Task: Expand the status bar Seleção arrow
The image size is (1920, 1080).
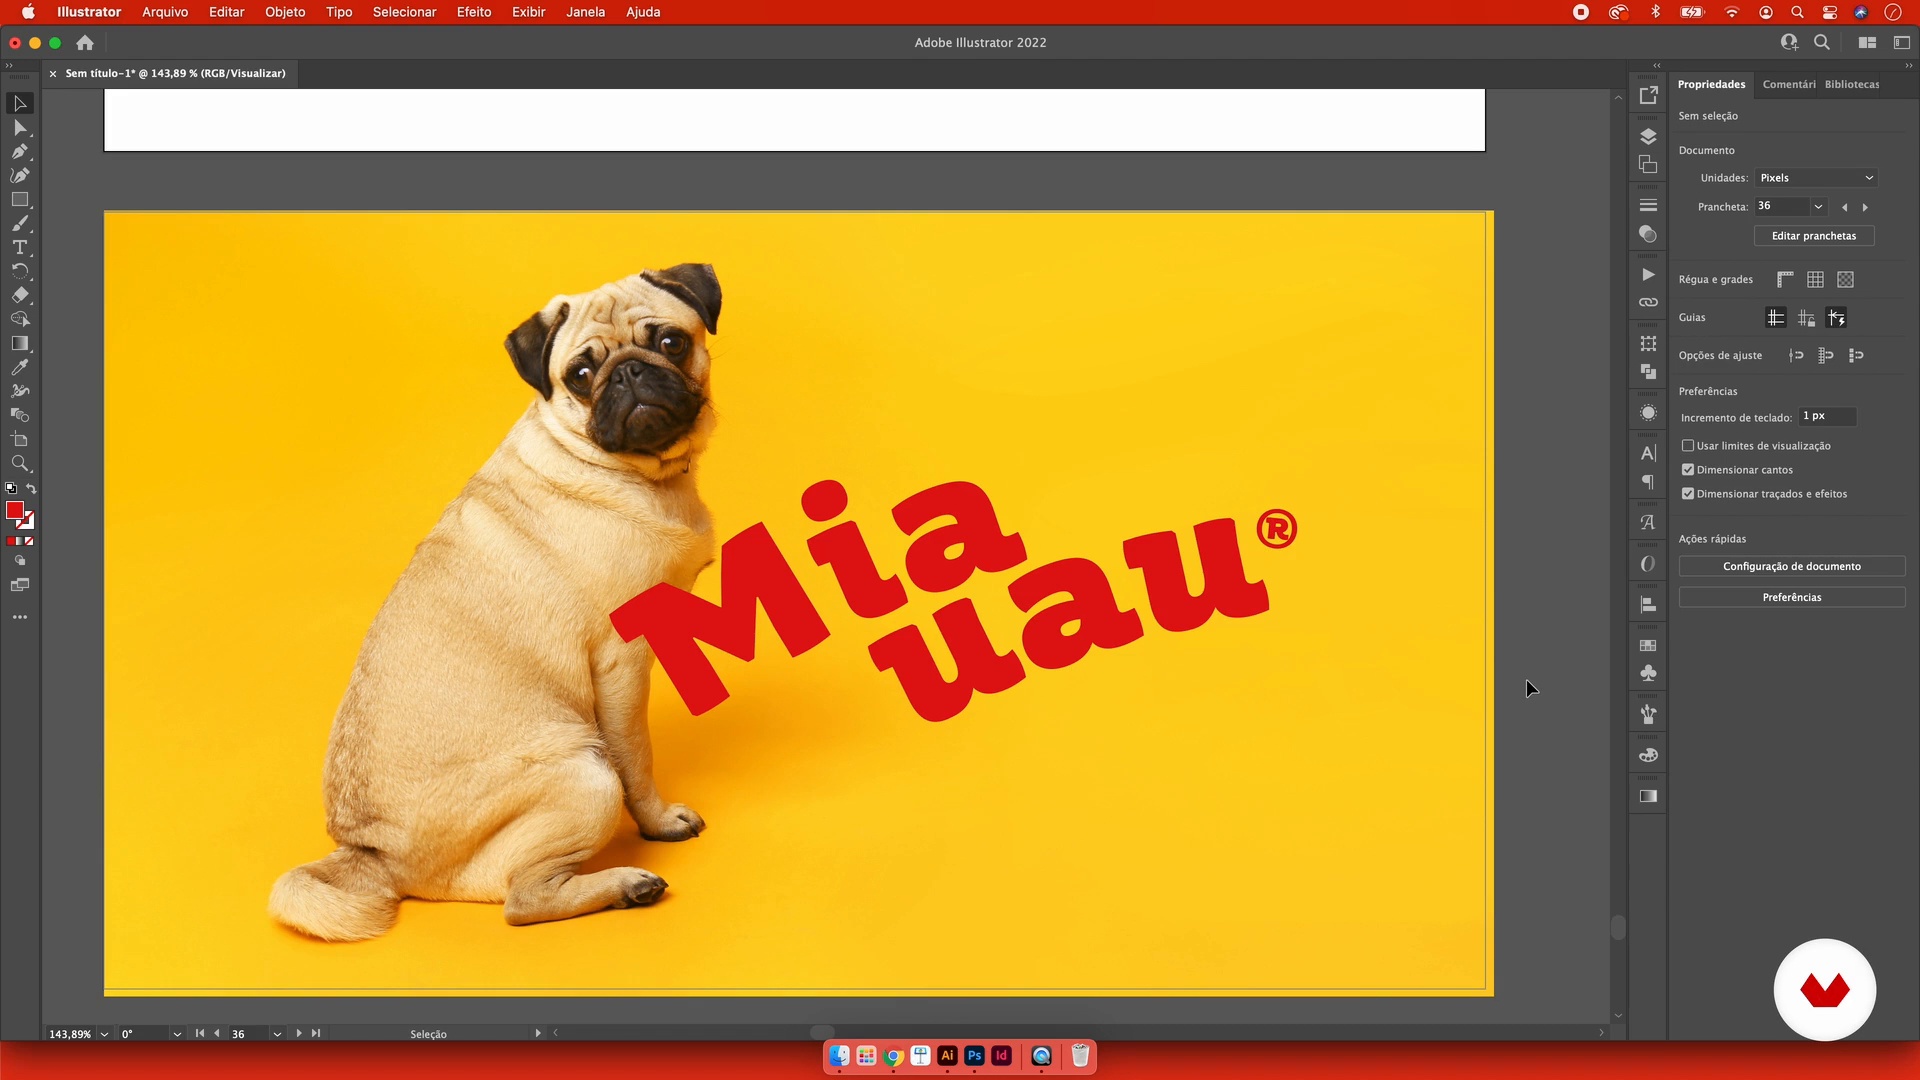Action: pos(538,1033)
